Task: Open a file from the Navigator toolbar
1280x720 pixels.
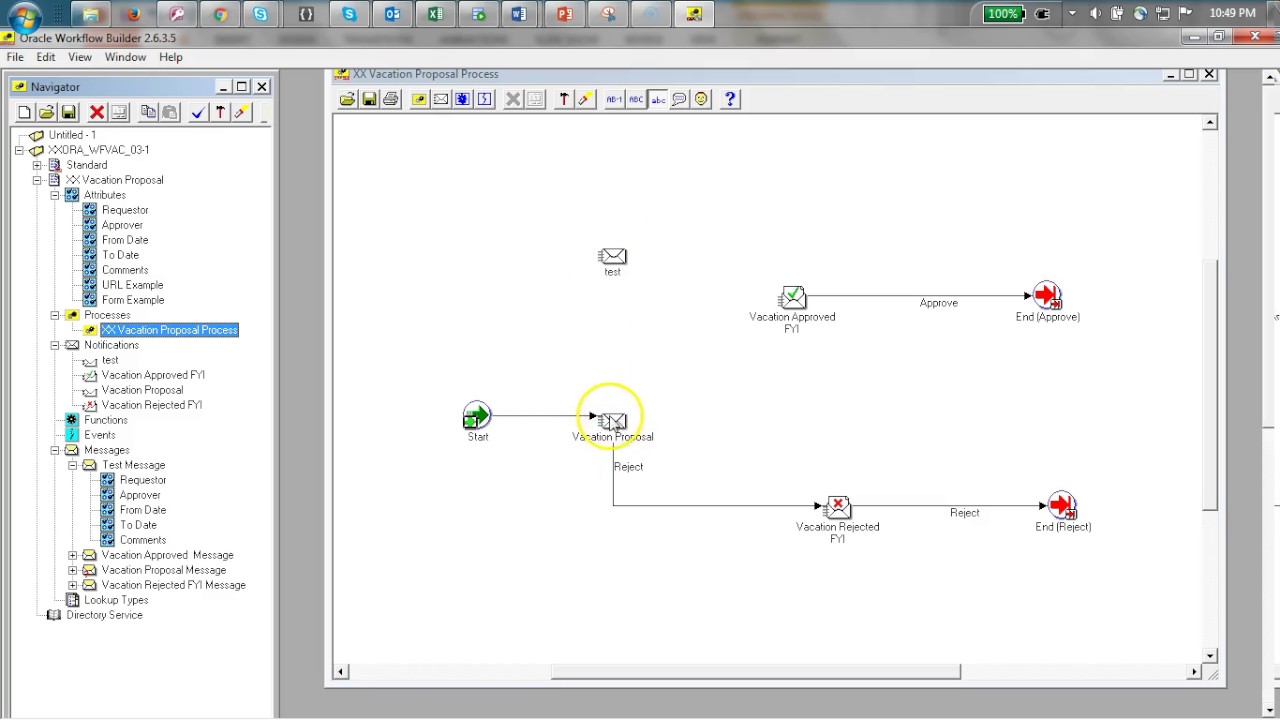Action: 47,113
